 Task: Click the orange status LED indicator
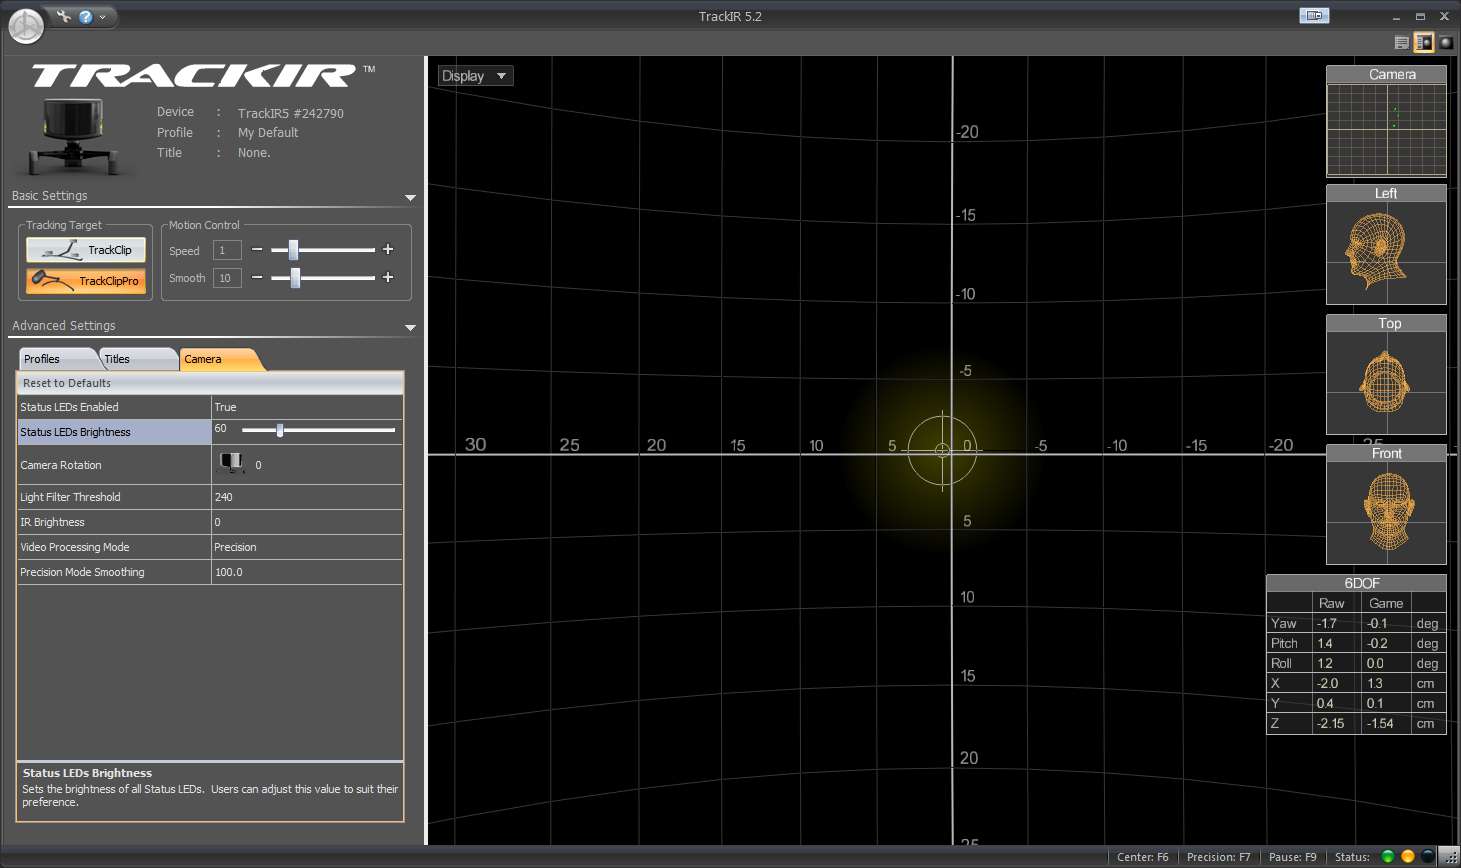click(x=1407, y=856)
